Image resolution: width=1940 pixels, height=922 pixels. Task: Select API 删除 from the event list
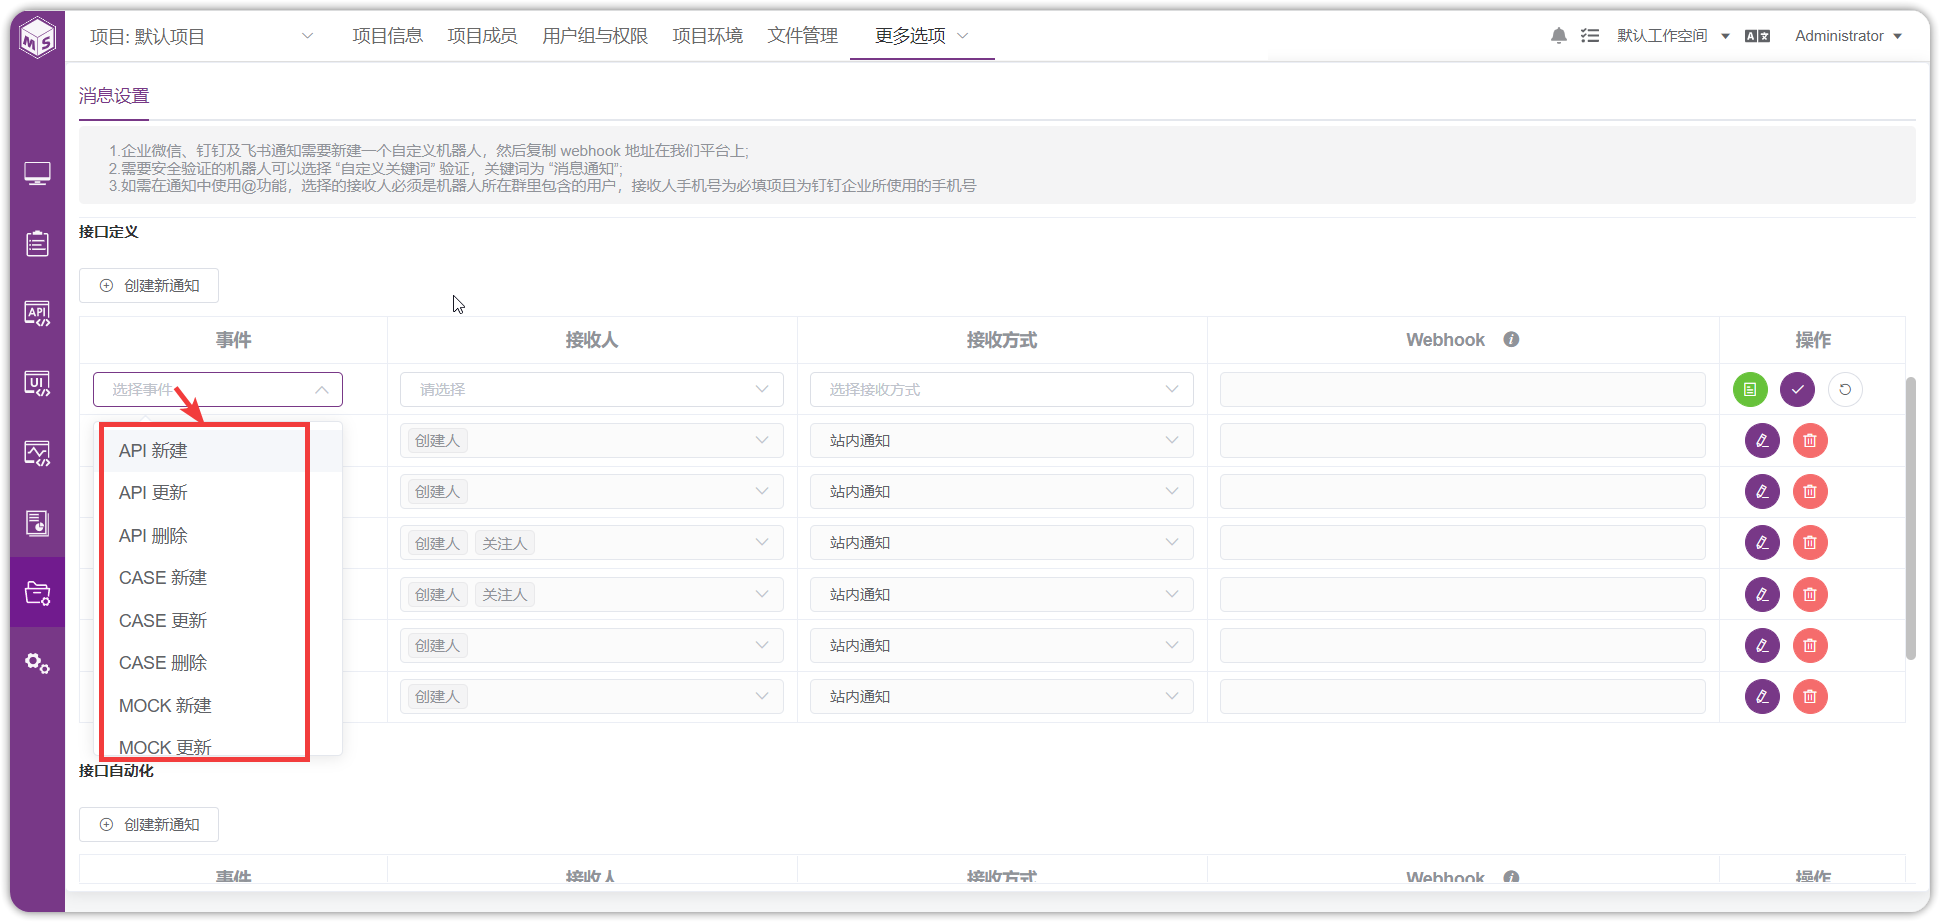(x=218, y=535)
